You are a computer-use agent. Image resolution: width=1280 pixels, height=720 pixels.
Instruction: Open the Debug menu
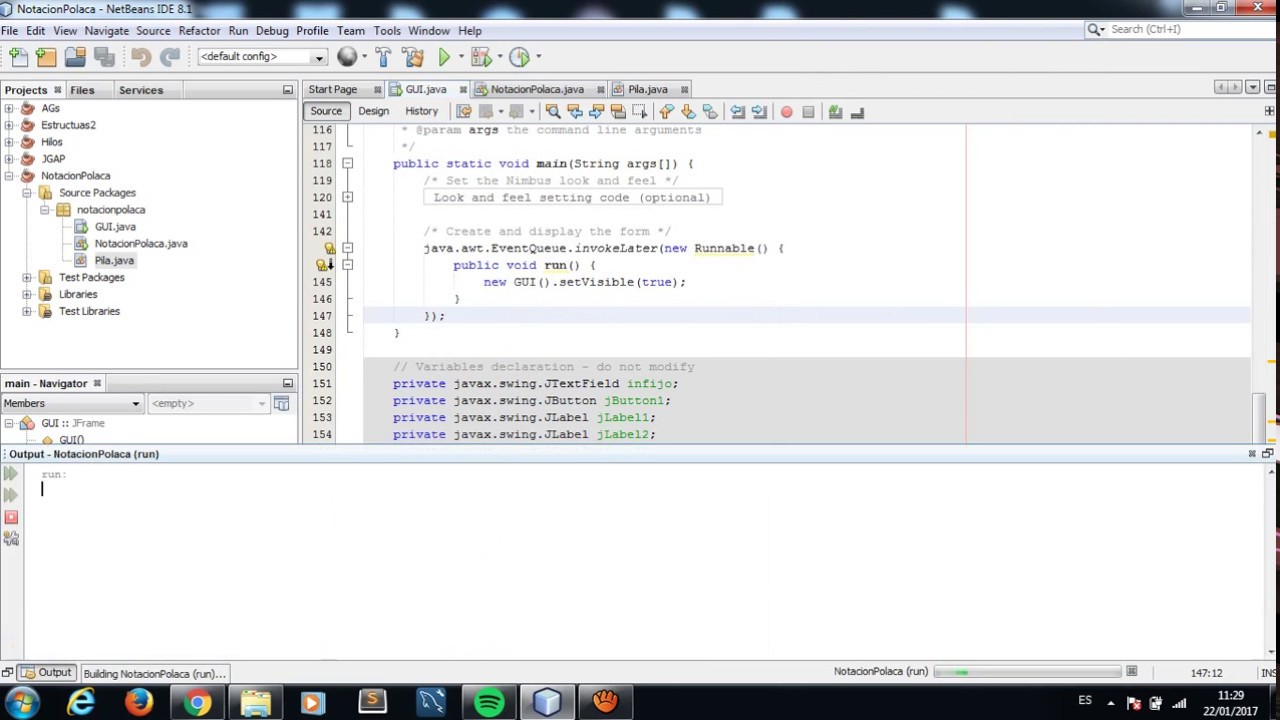(272, 31)
